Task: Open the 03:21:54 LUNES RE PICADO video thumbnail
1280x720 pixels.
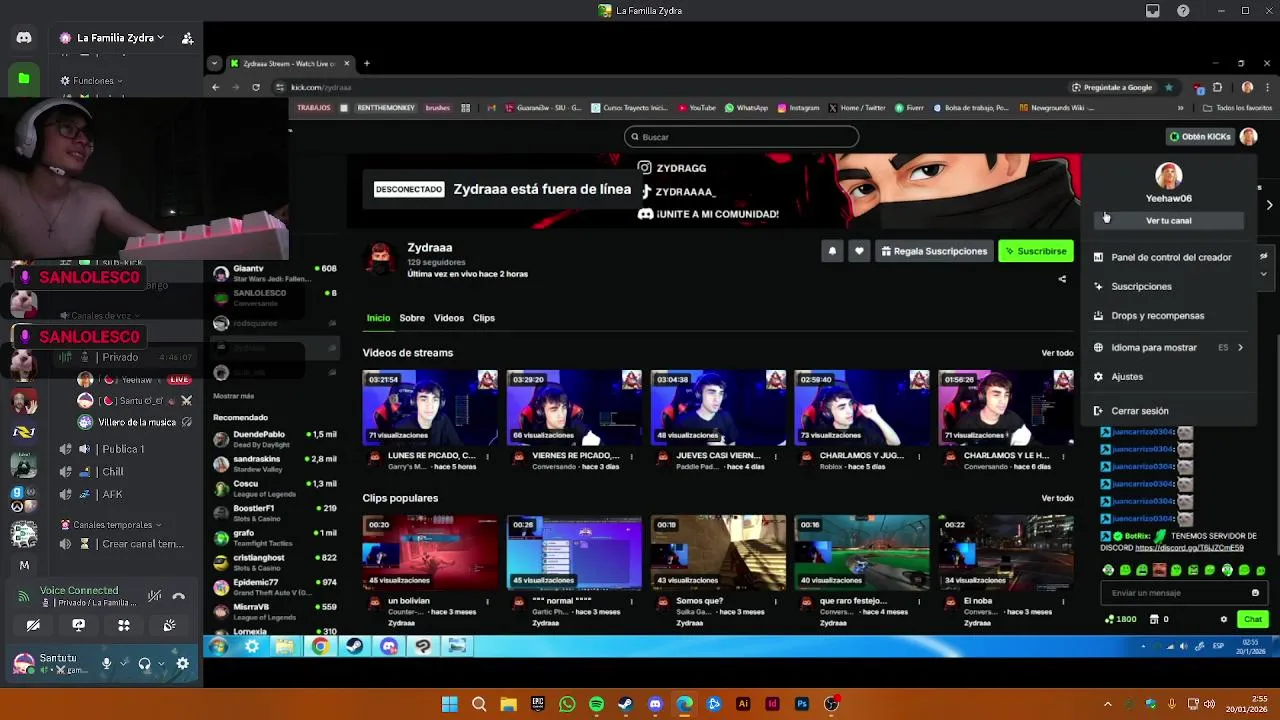Action: tap(430, 408)
